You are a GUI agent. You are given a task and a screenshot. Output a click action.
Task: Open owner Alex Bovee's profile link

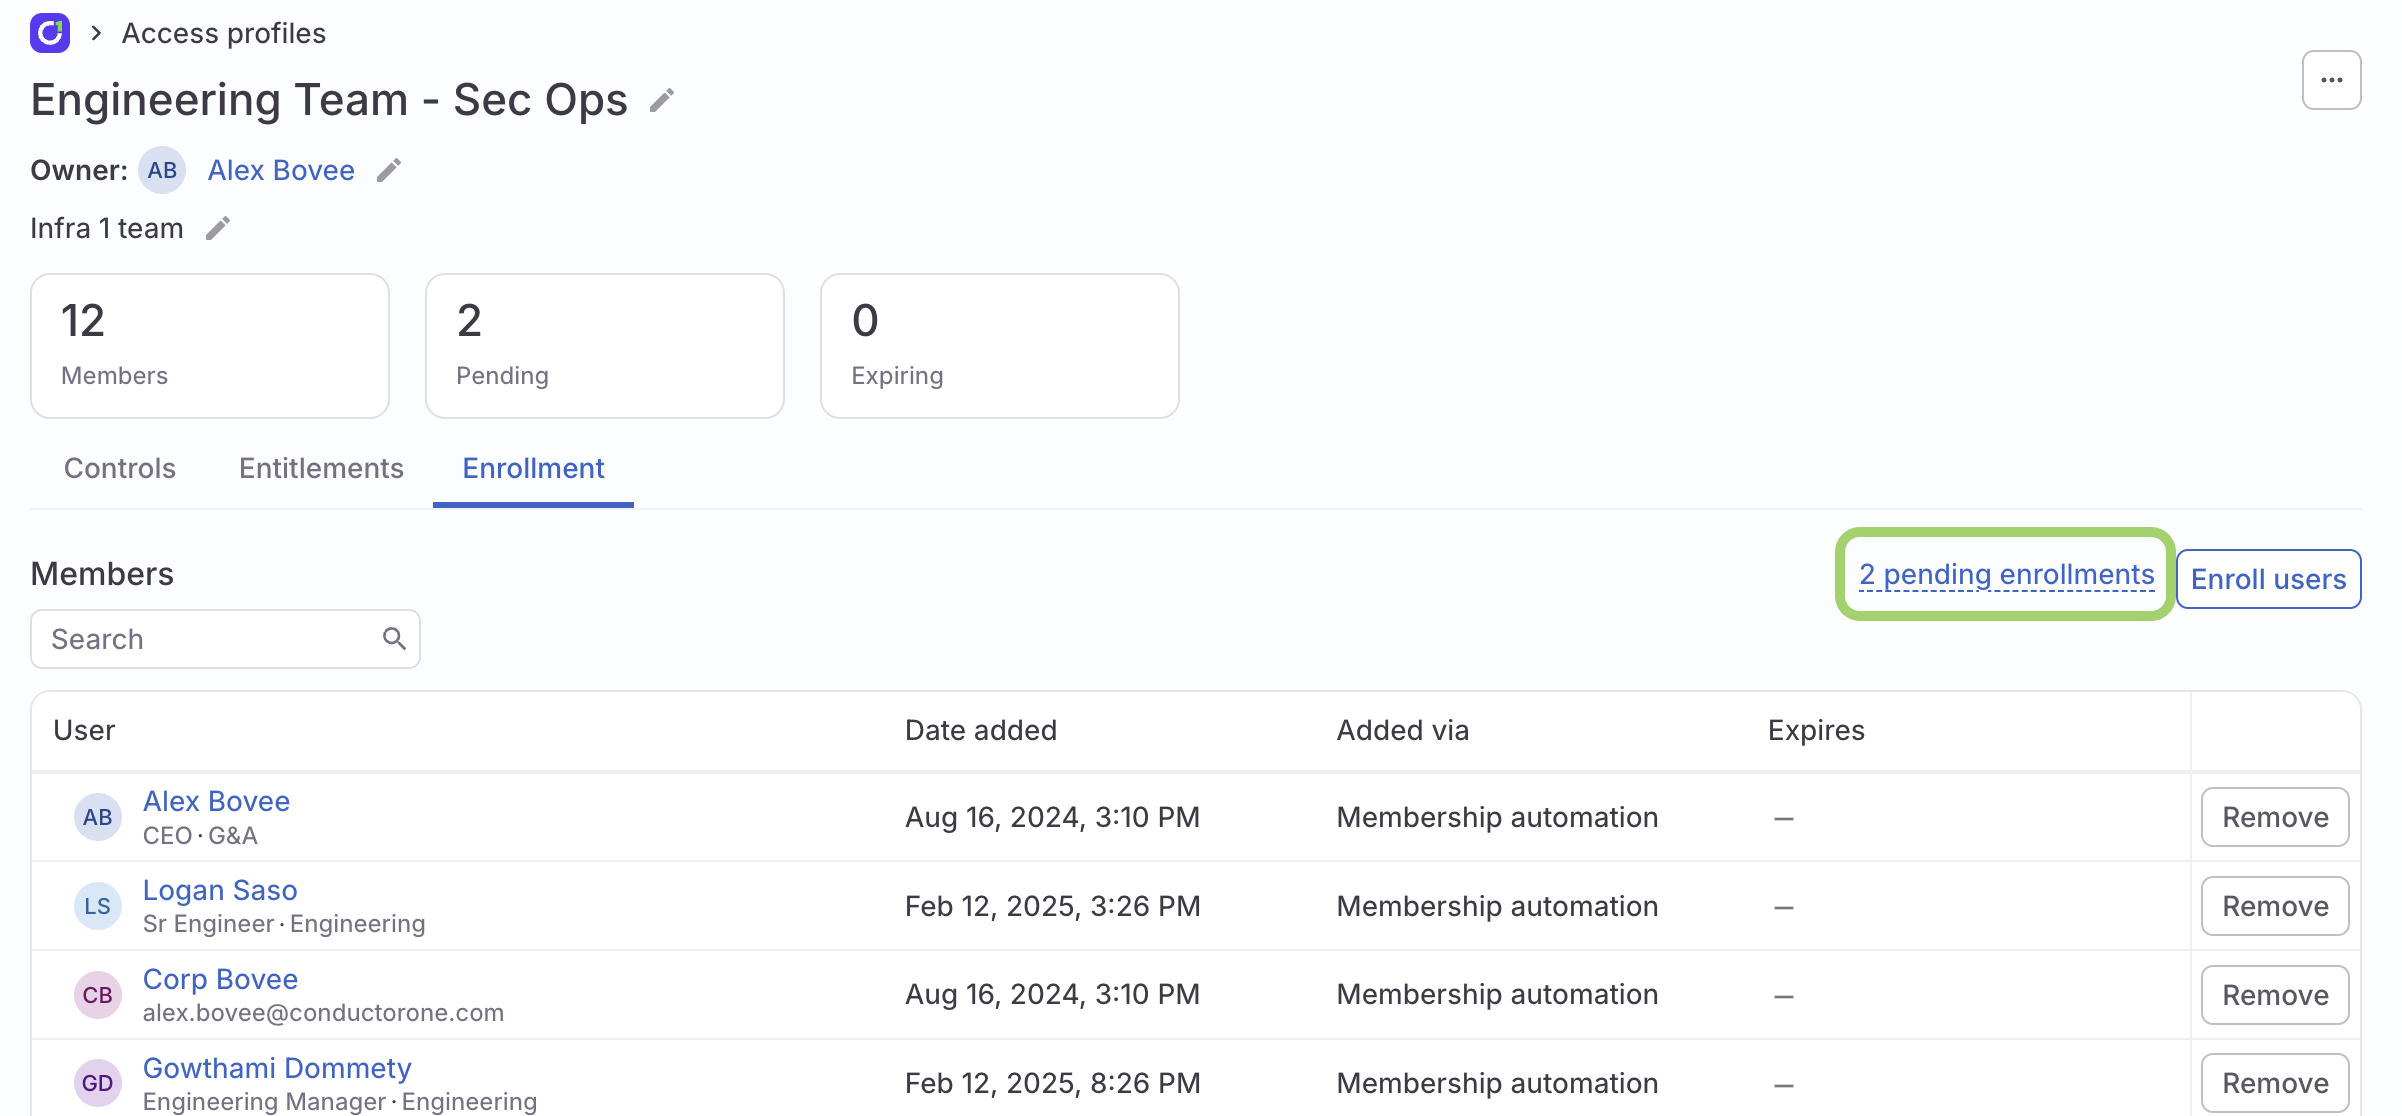click(x=281, y=170)
